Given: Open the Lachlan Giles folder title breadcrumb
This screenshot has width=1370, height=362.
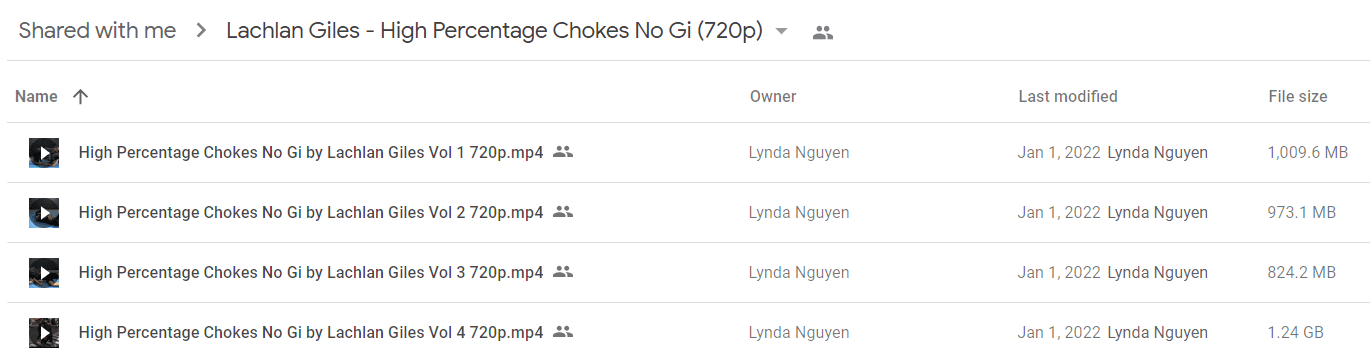Looking at the screenshot, I should [x=494, y=31].
